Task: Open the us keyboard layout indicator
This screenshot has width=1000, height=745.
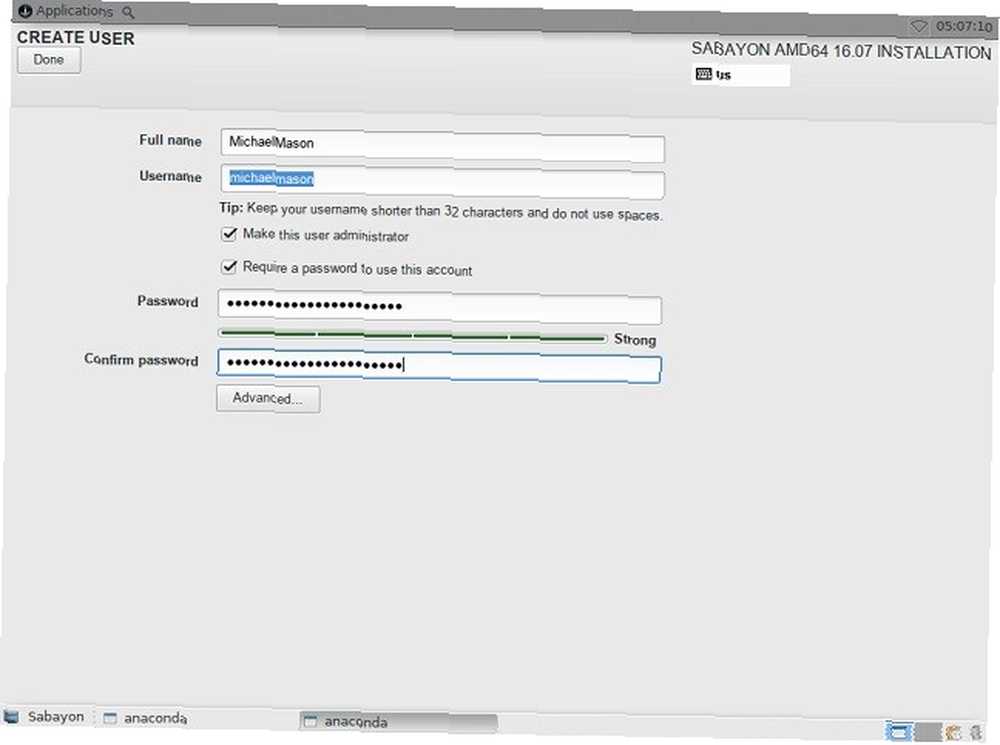Action: coord(740,75)
